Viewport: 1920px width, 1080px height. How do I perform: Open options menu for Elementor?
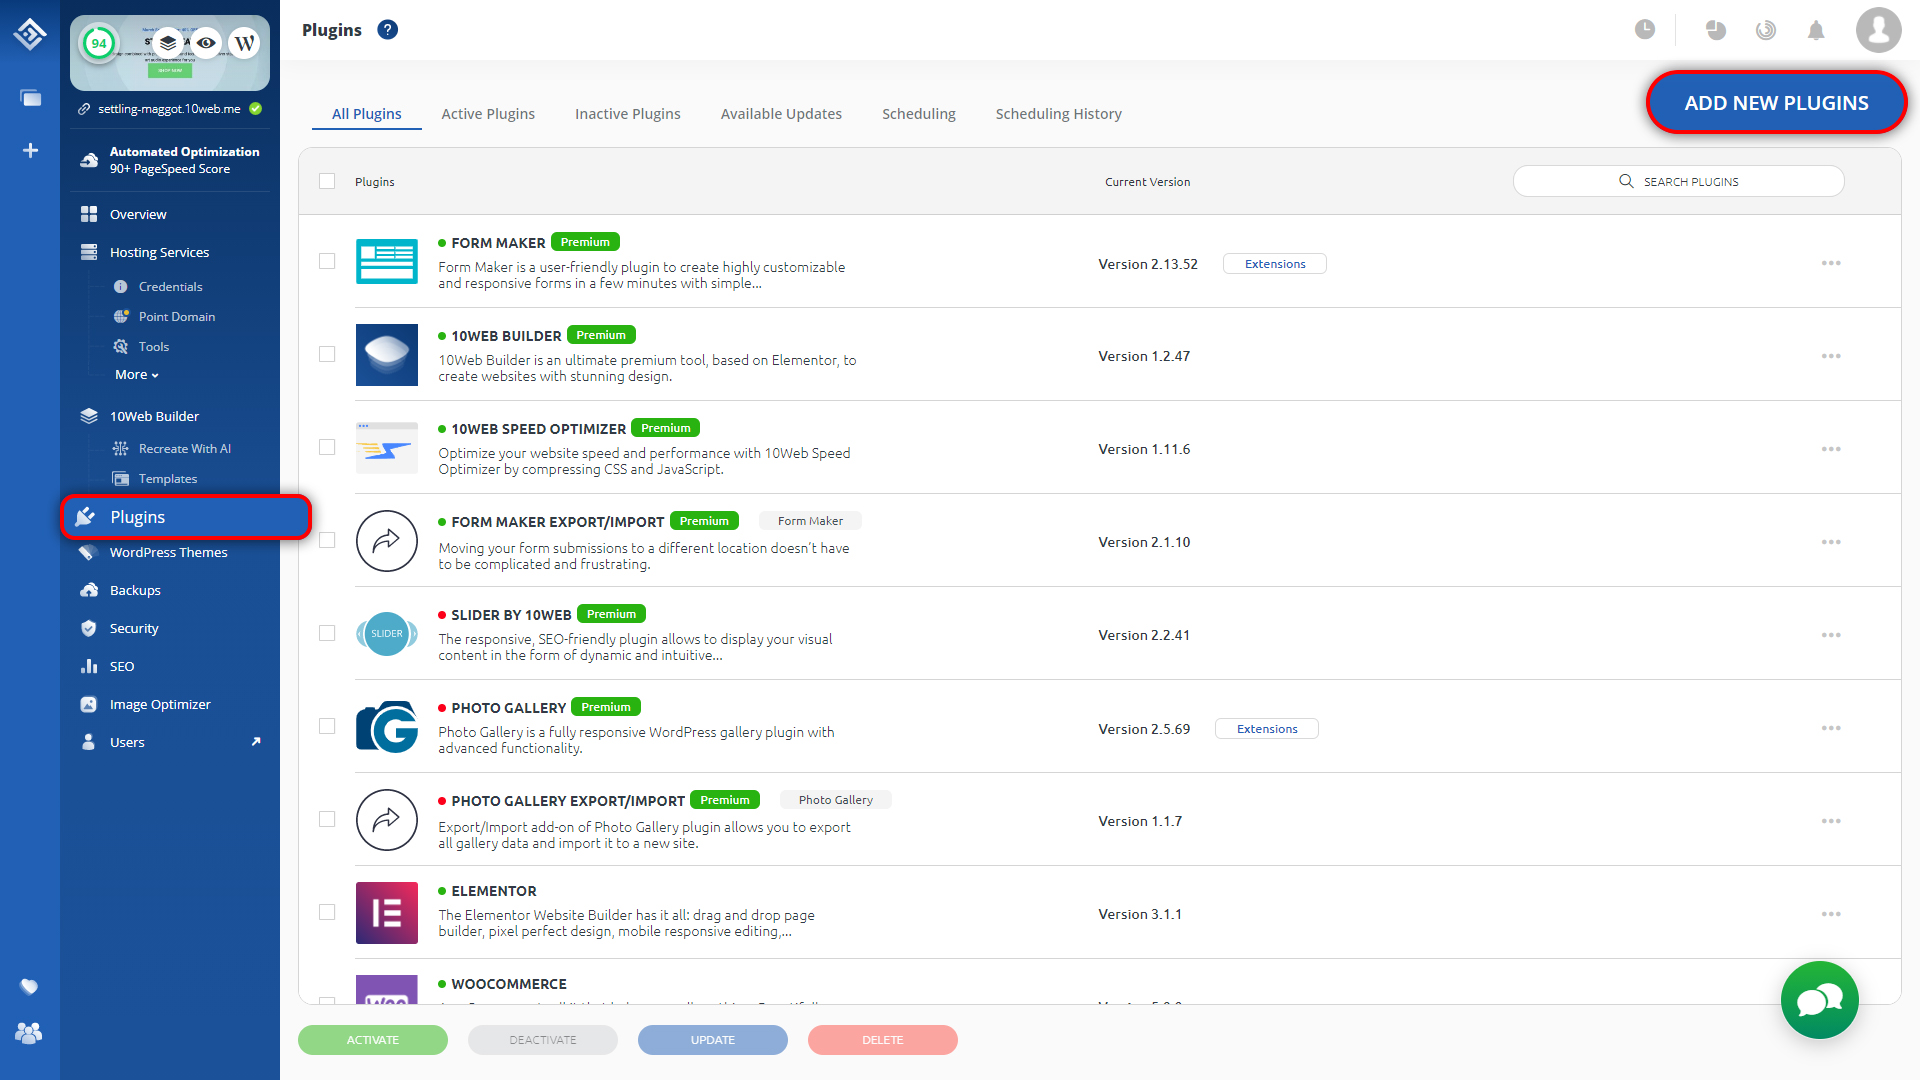1831,914
